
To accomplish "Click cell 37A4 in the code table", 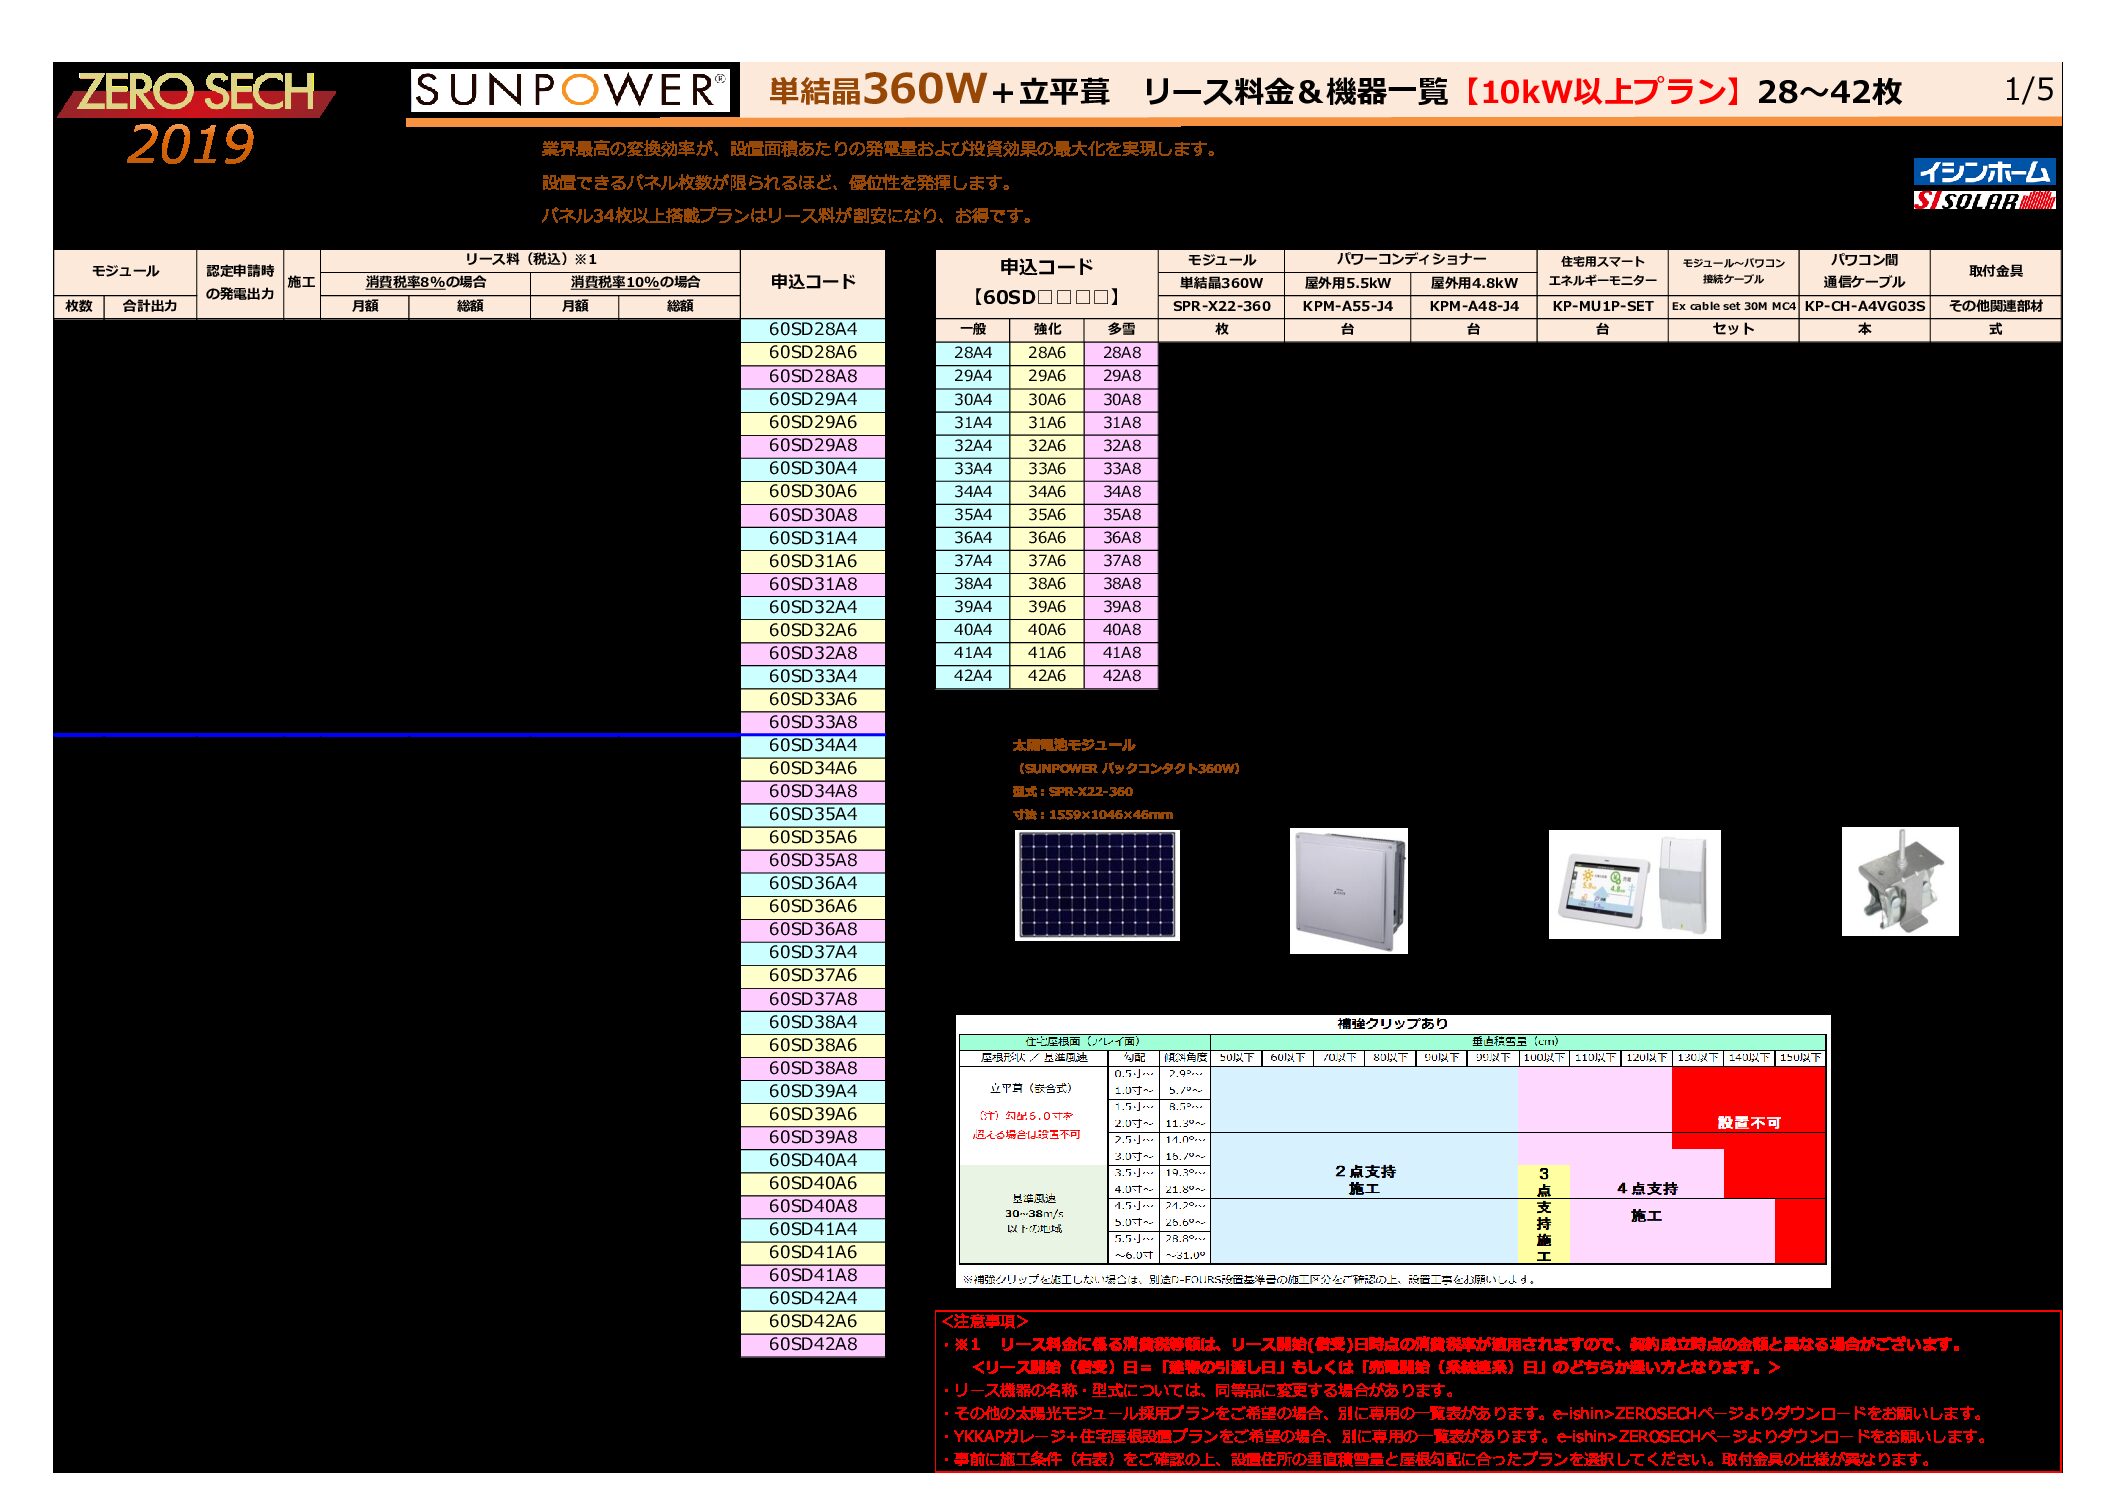I will coord(973,561).
